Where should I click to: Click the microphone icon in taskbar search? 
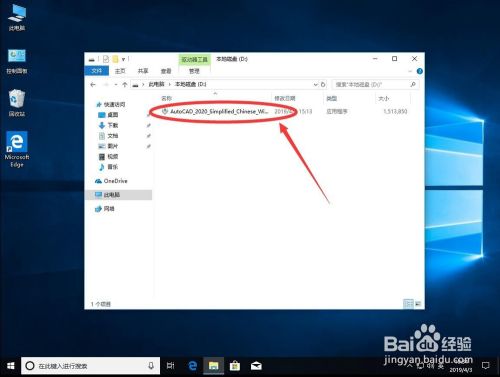[151, 366]
